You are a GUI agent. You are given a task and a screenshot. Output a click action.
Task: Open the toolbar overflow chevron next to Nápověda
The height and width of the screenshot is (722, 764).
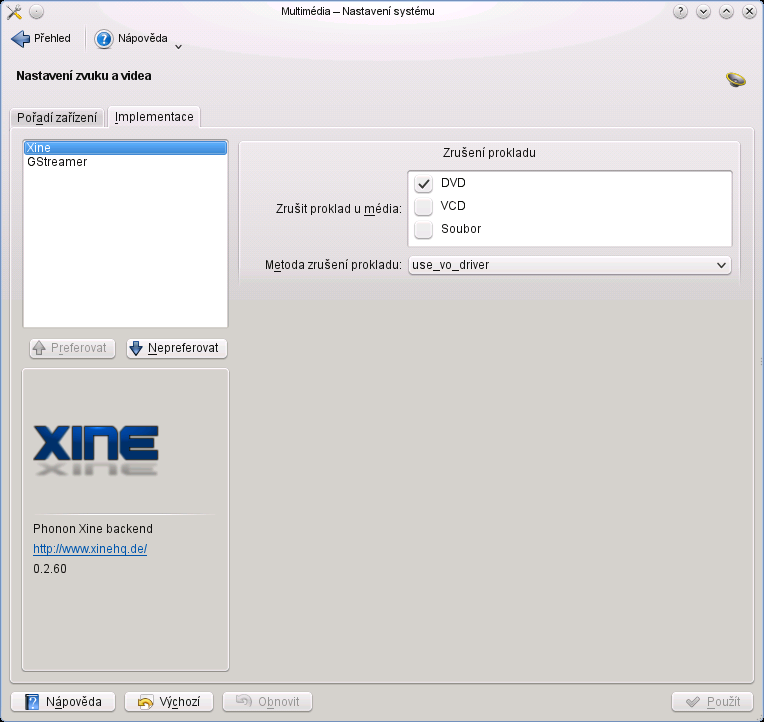[178, 47]
